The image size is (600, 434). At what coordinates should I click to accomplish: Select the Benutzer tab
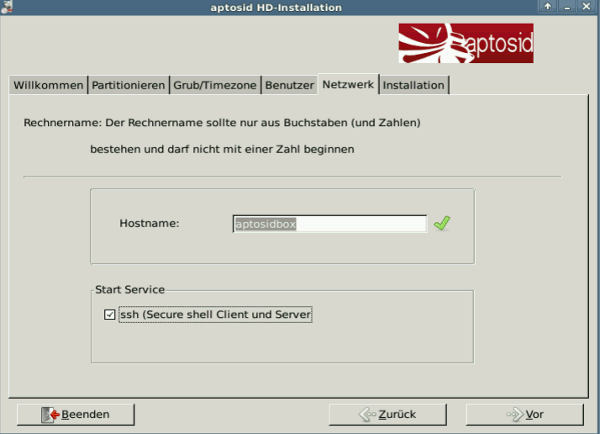coord(289,85)
